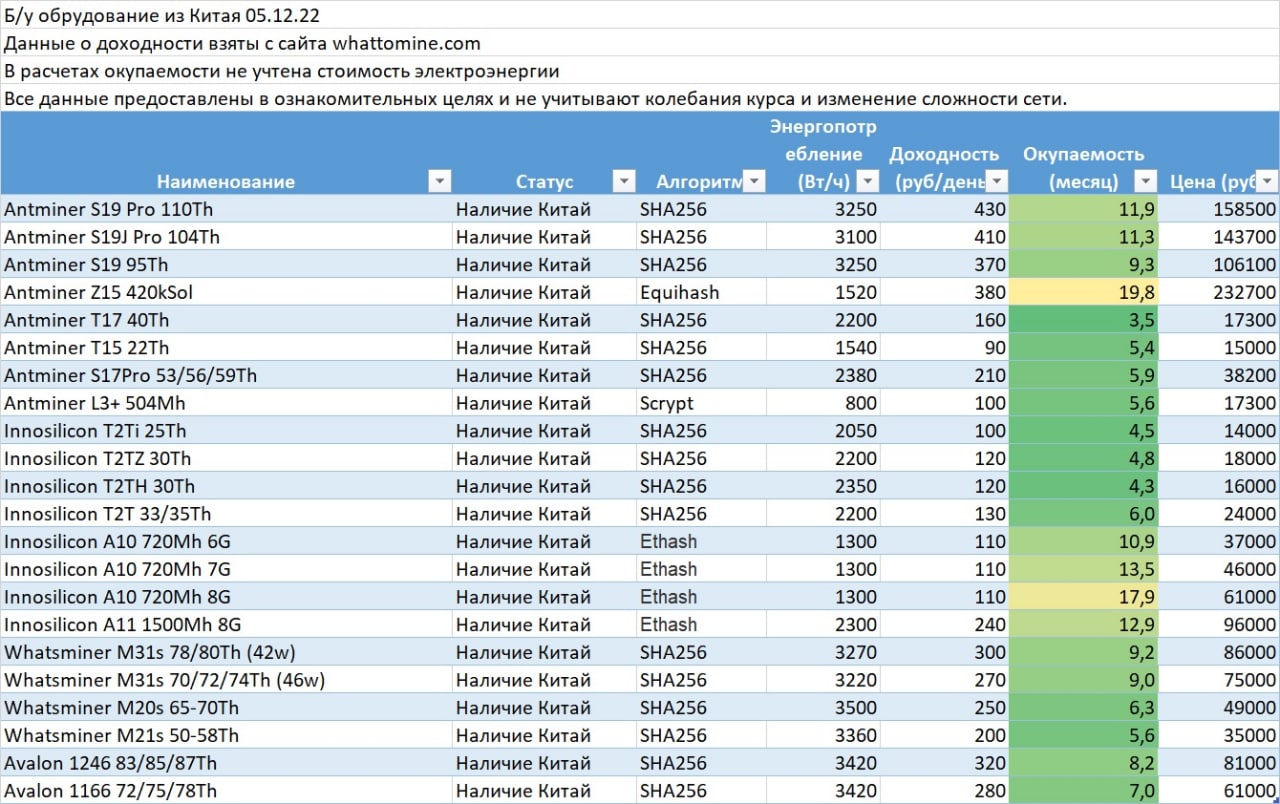Select the 'Antminer T15 22Th' cell
This screenshot has height=804, width=1280.
pos(226,348)
